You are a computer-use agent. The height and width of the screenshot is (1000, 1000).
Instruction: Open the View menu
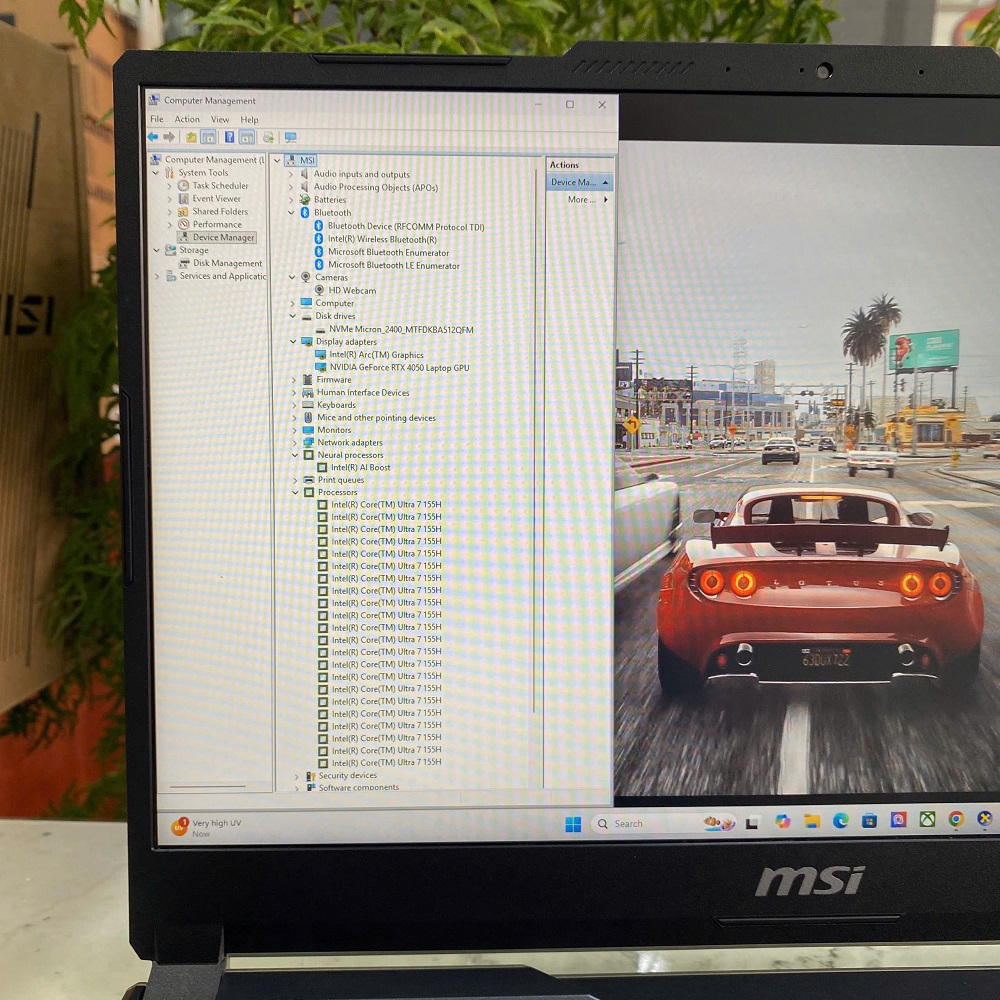coord(220,119)
